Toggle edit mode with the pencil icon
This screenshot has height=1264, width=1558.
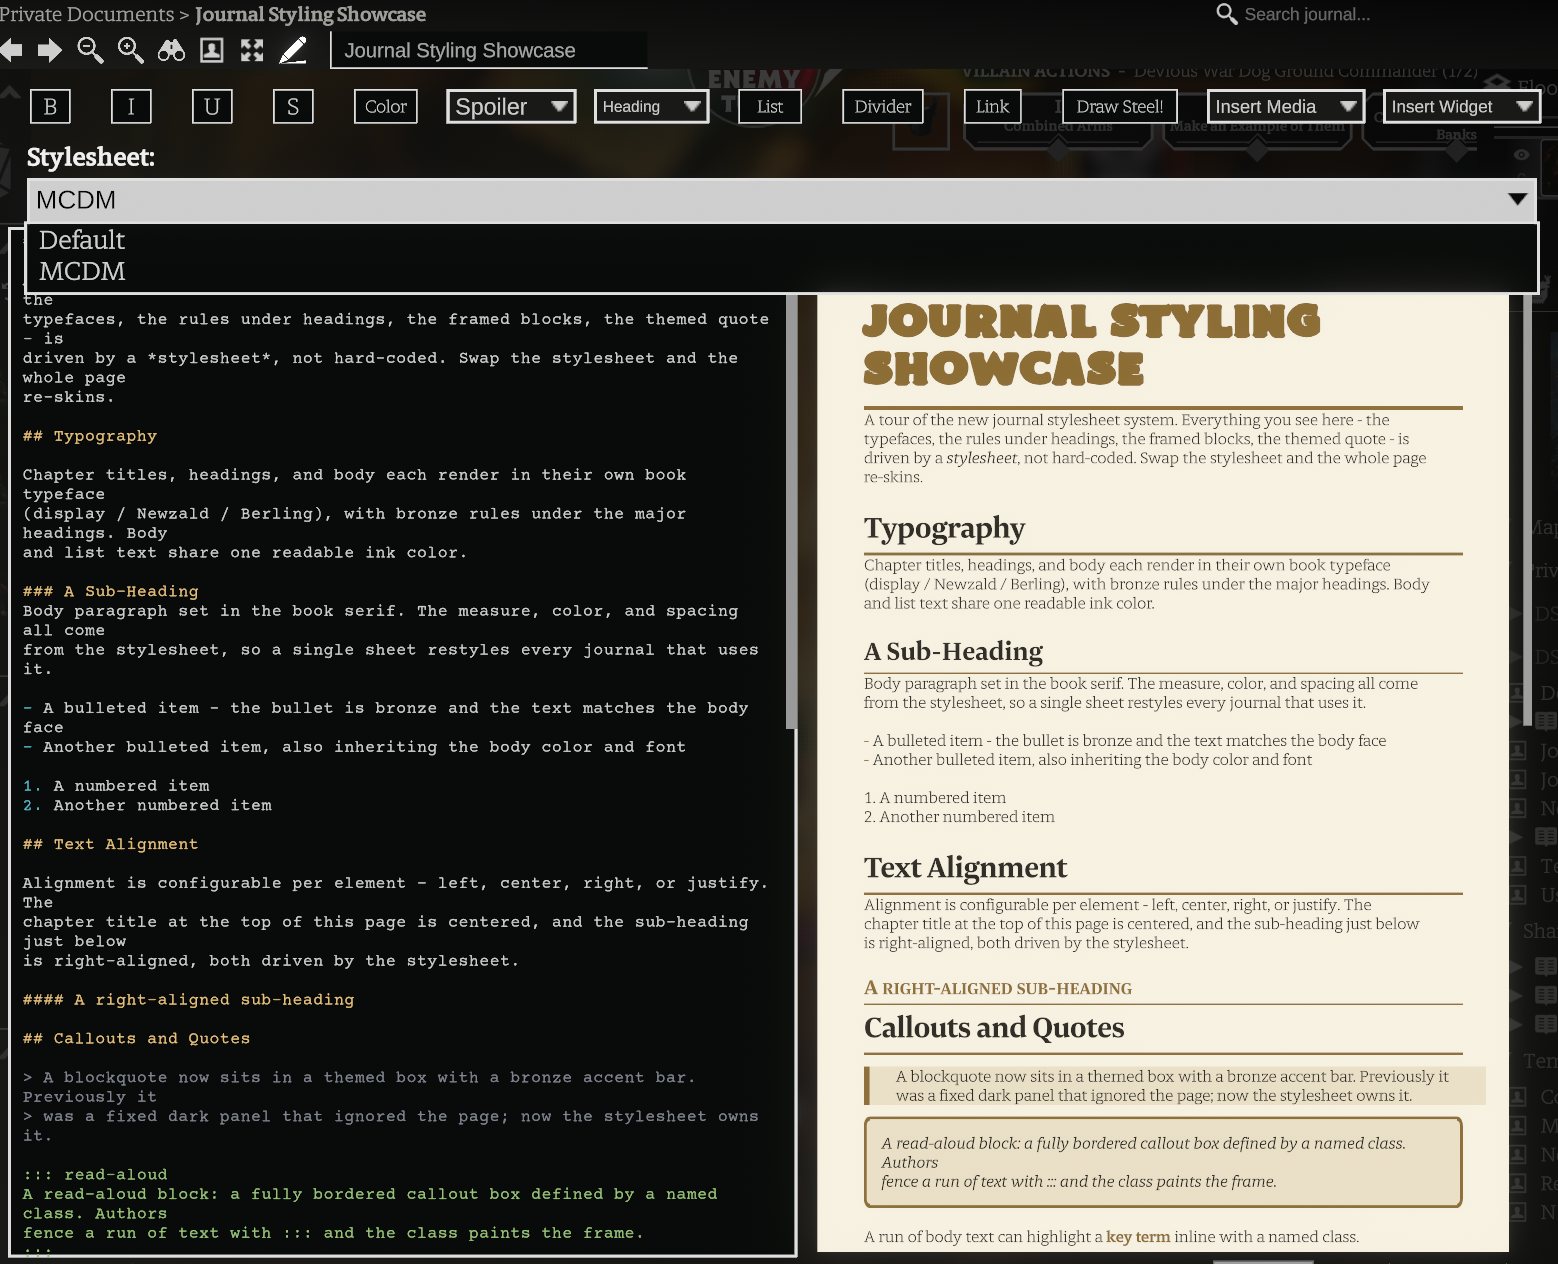(293, 50)
